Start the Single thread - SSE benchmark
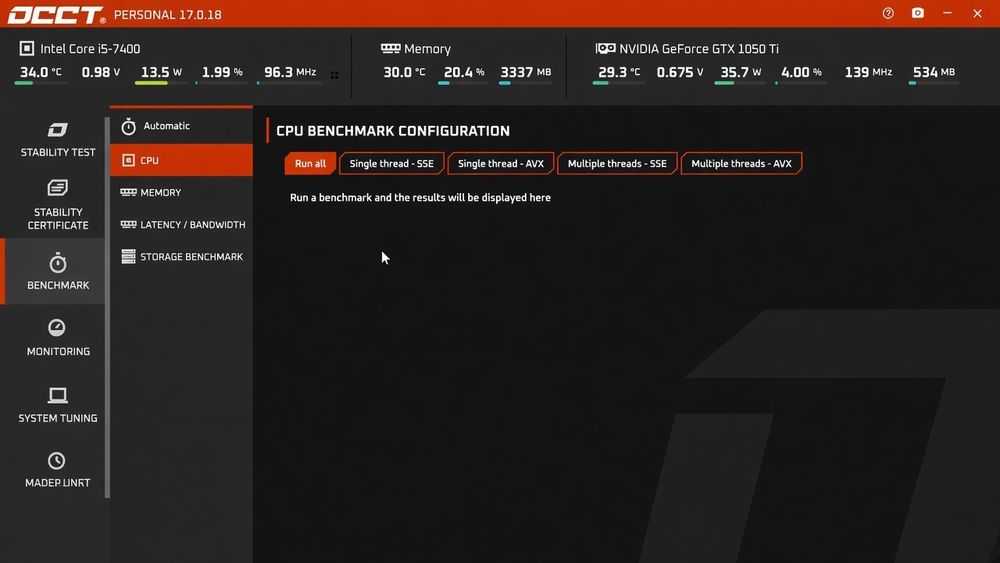This screenshot has height=563, width=1000. click(392, 163)
